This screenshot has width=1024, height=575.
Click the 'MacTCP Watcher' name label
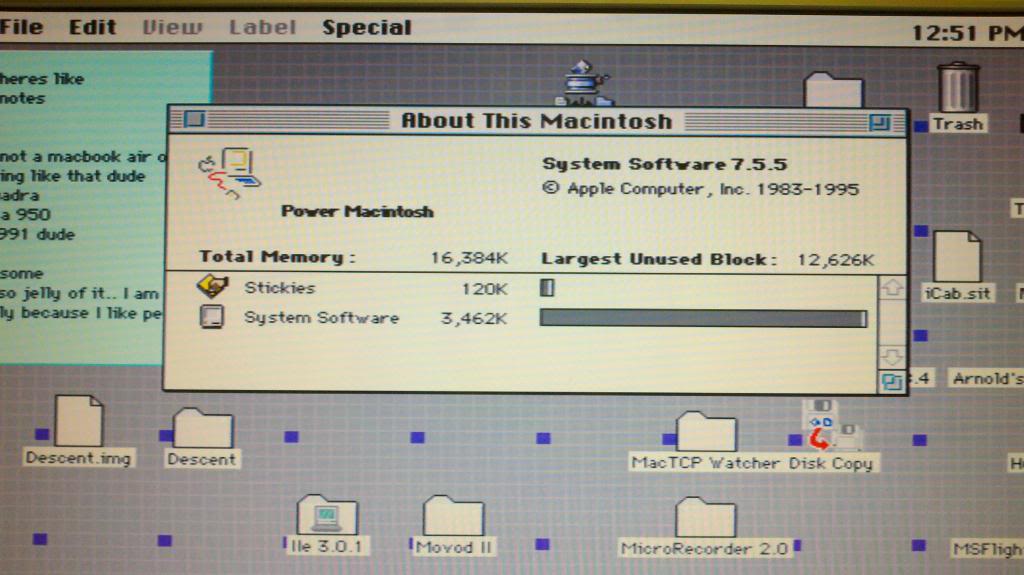tap(705, 463)
